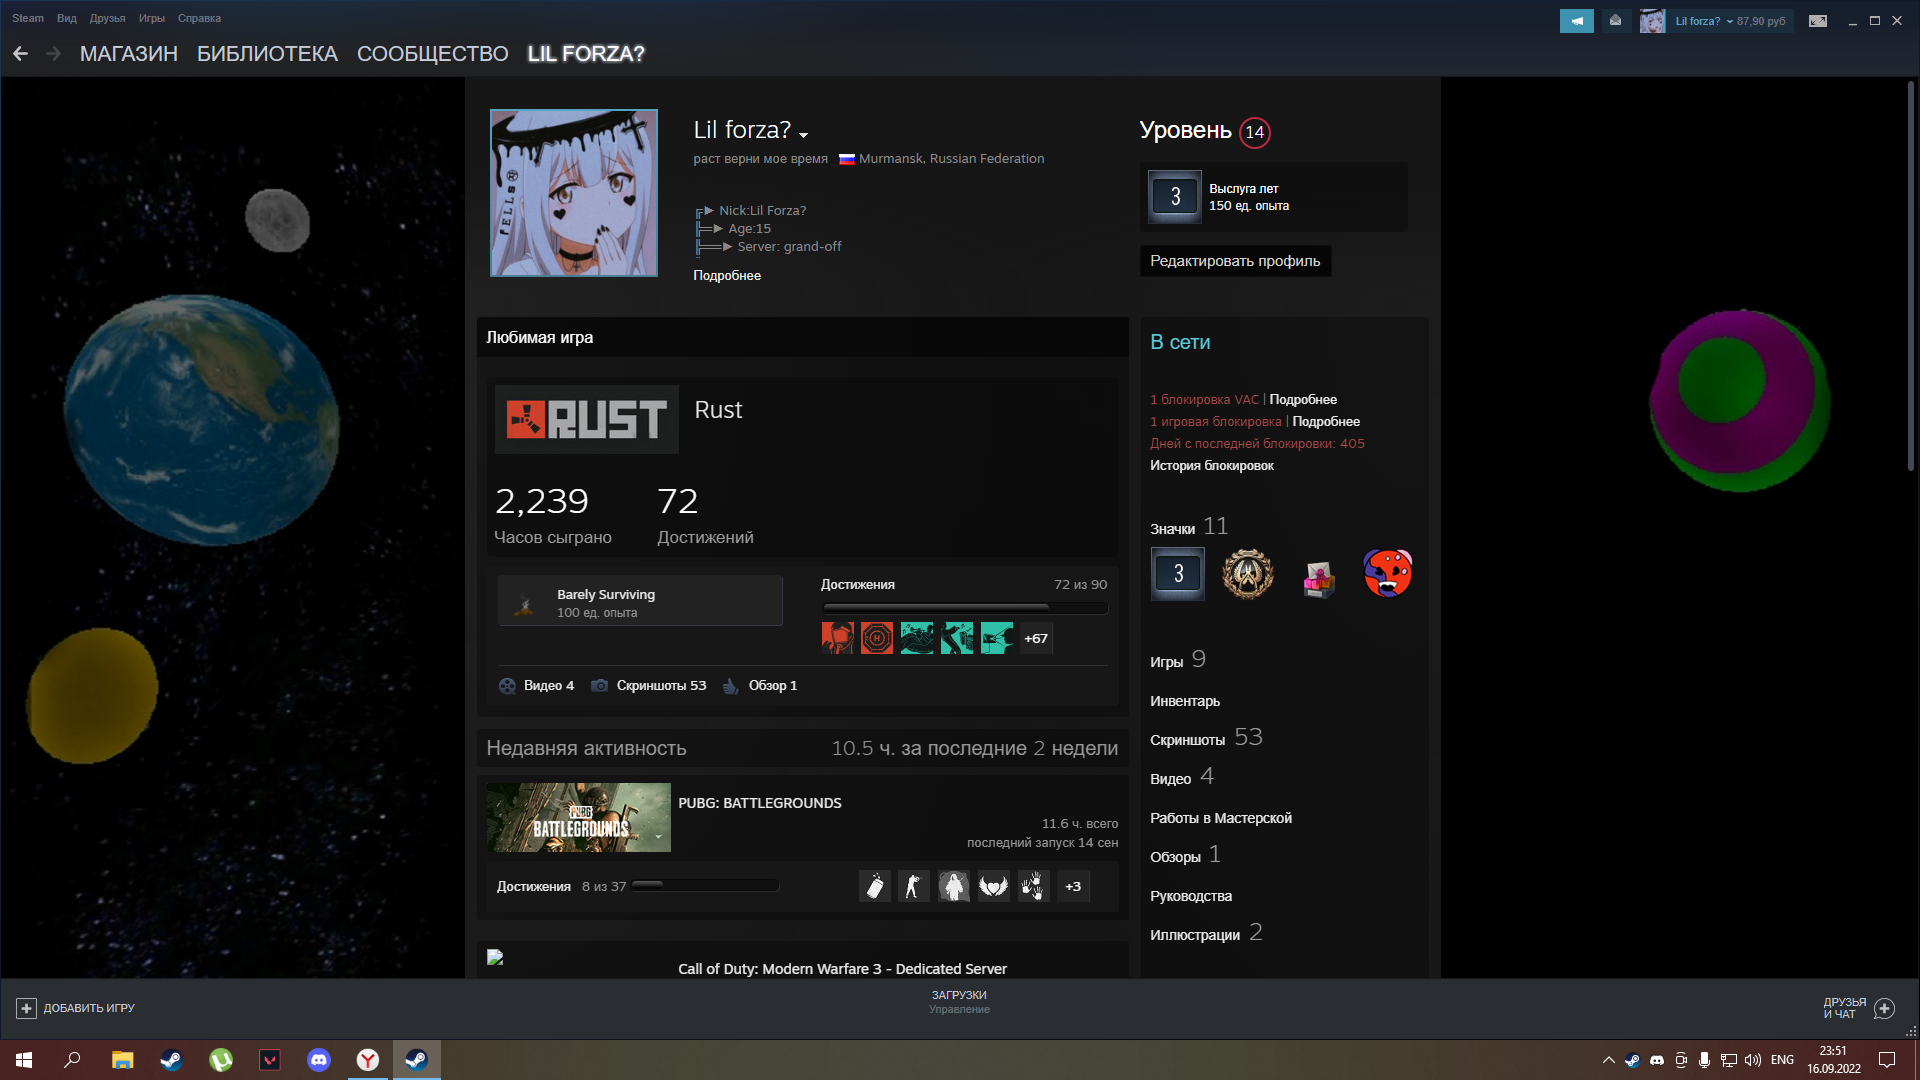The height and width of the screenshot is (1080, 1920).
Task: Click Rust achievements progress bar
Action: tap(965, 607)
